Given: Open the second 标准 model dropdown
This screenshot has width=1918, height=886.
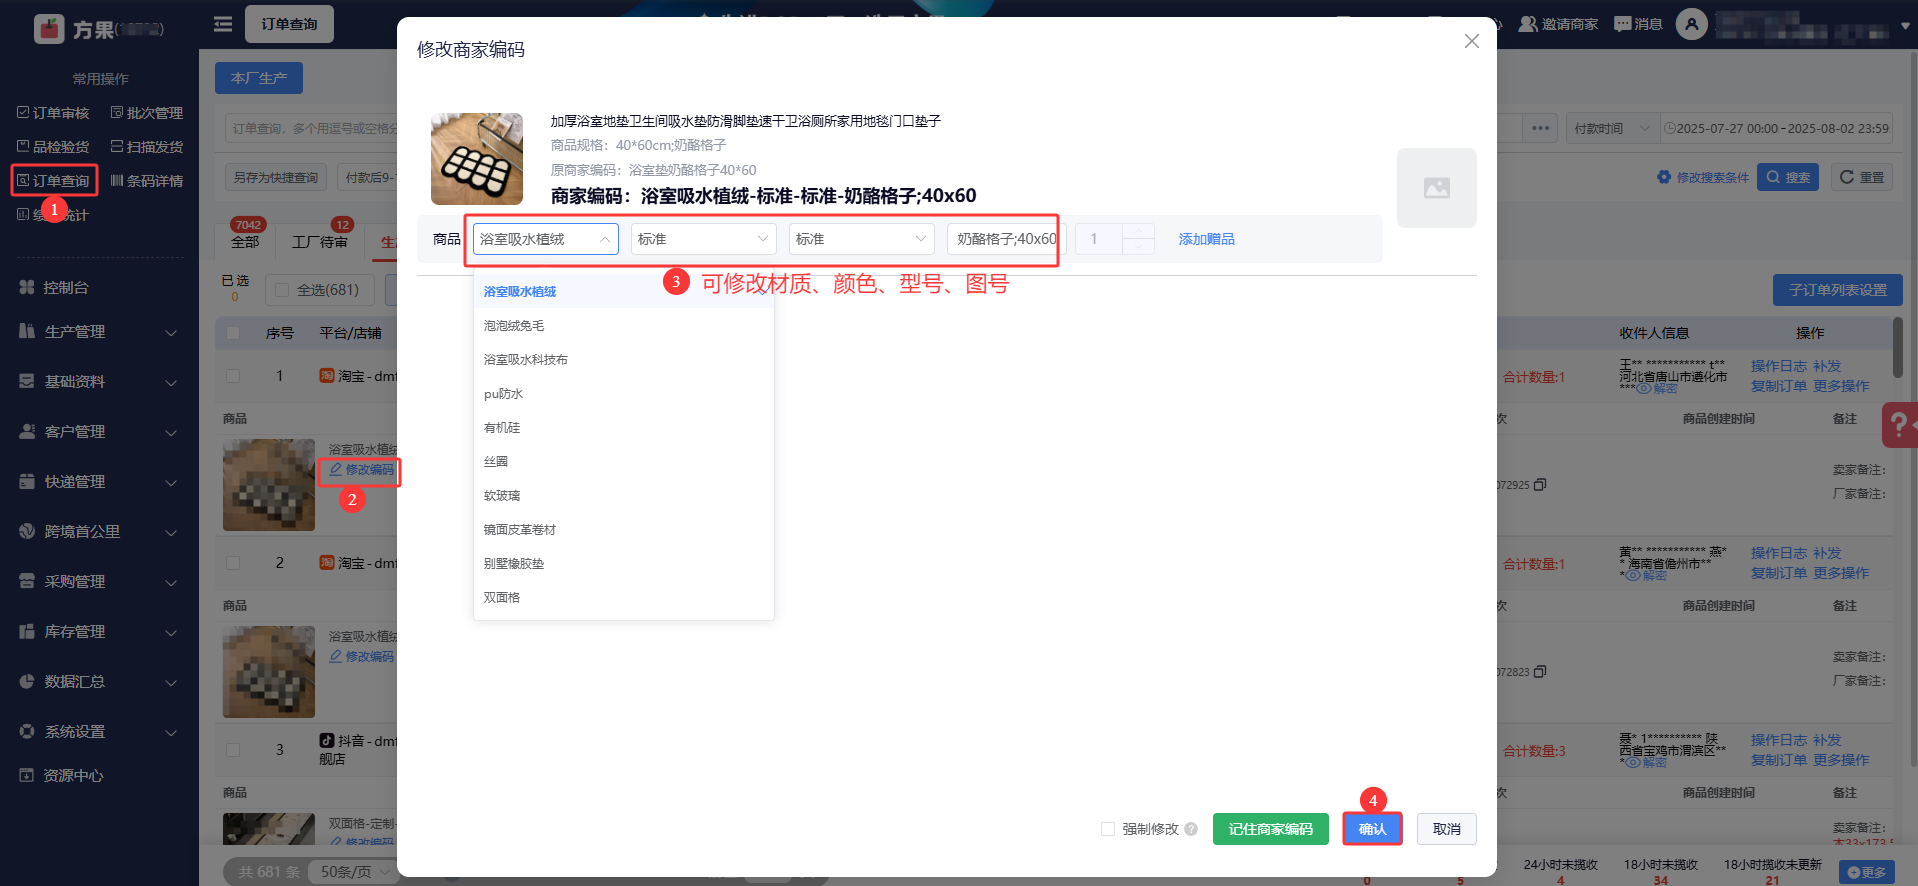Looking at the screenshot, I should coord(862,239).
